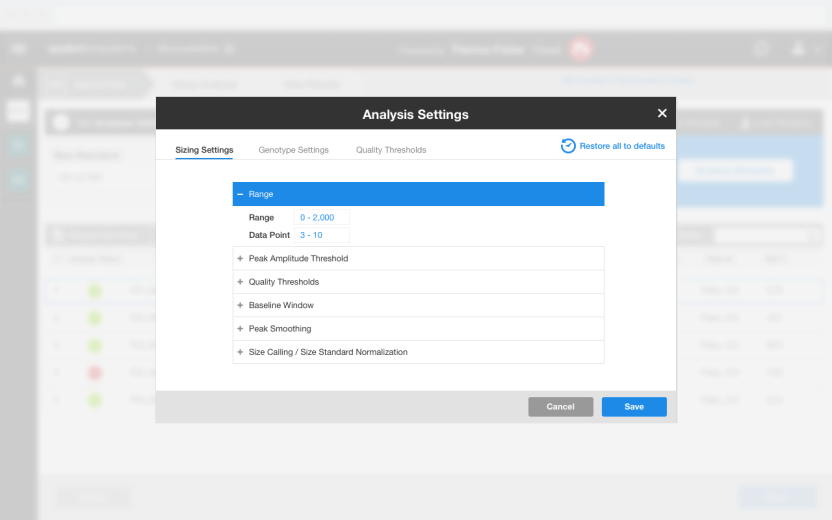This screenshot has height=520, width=832.
Task: Click Restore all to defaults link
Action: pos(622,146)
